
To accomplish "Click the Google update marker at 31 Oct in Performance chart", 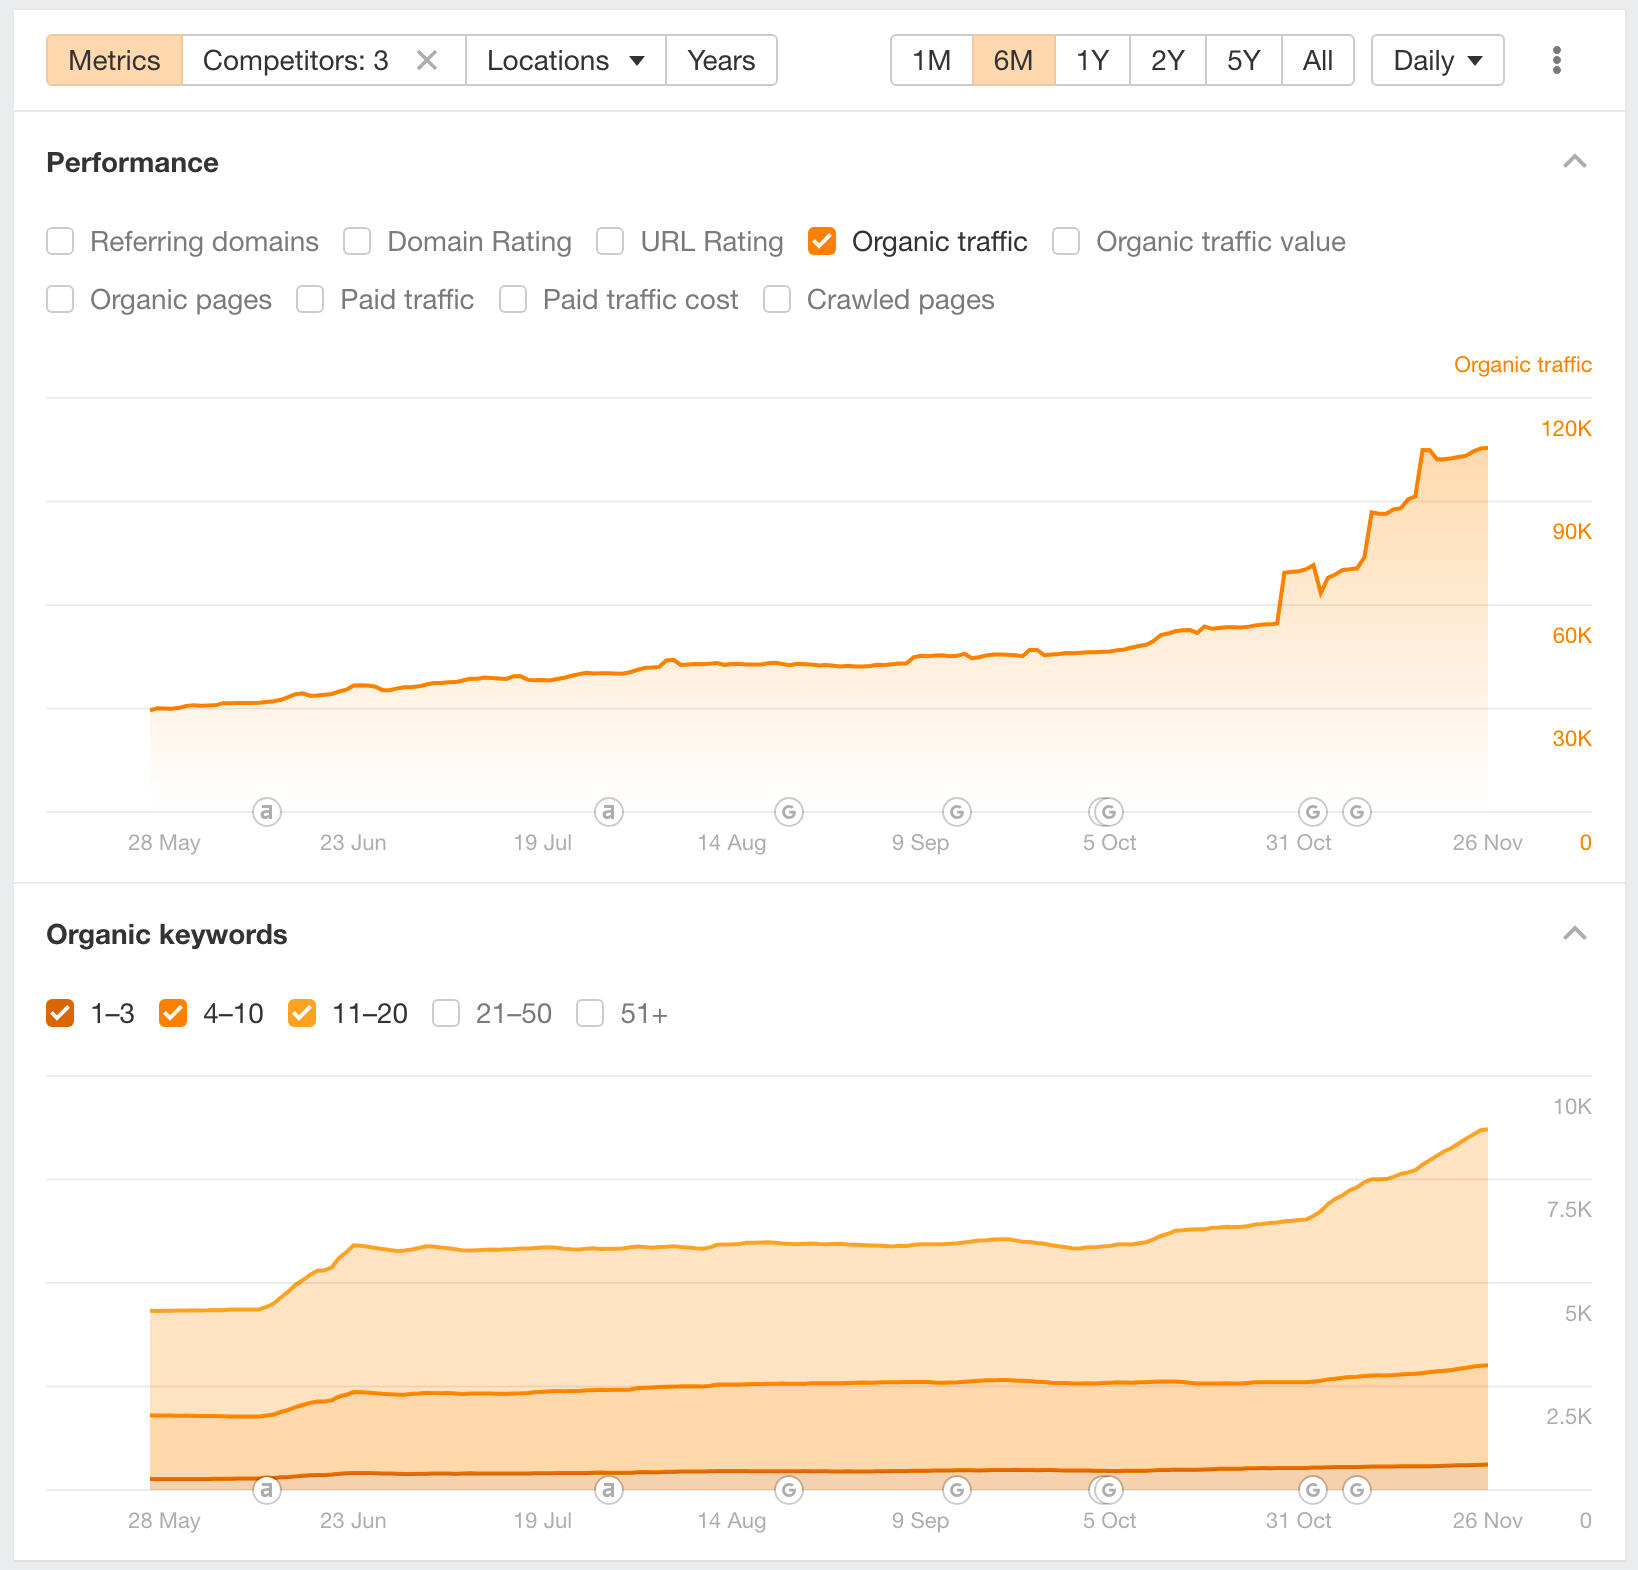I will pos(1312,812).
